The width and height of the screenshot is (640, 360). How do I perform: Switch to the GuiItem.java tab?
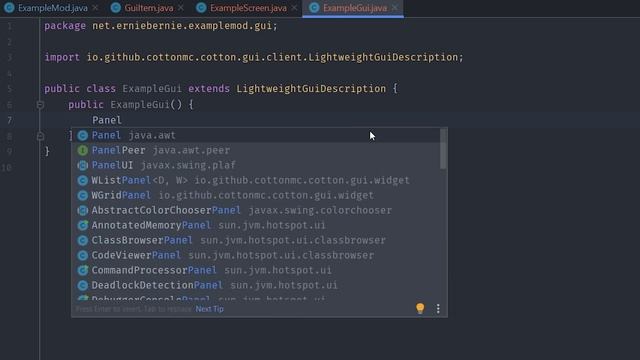(x=149, y=8)
